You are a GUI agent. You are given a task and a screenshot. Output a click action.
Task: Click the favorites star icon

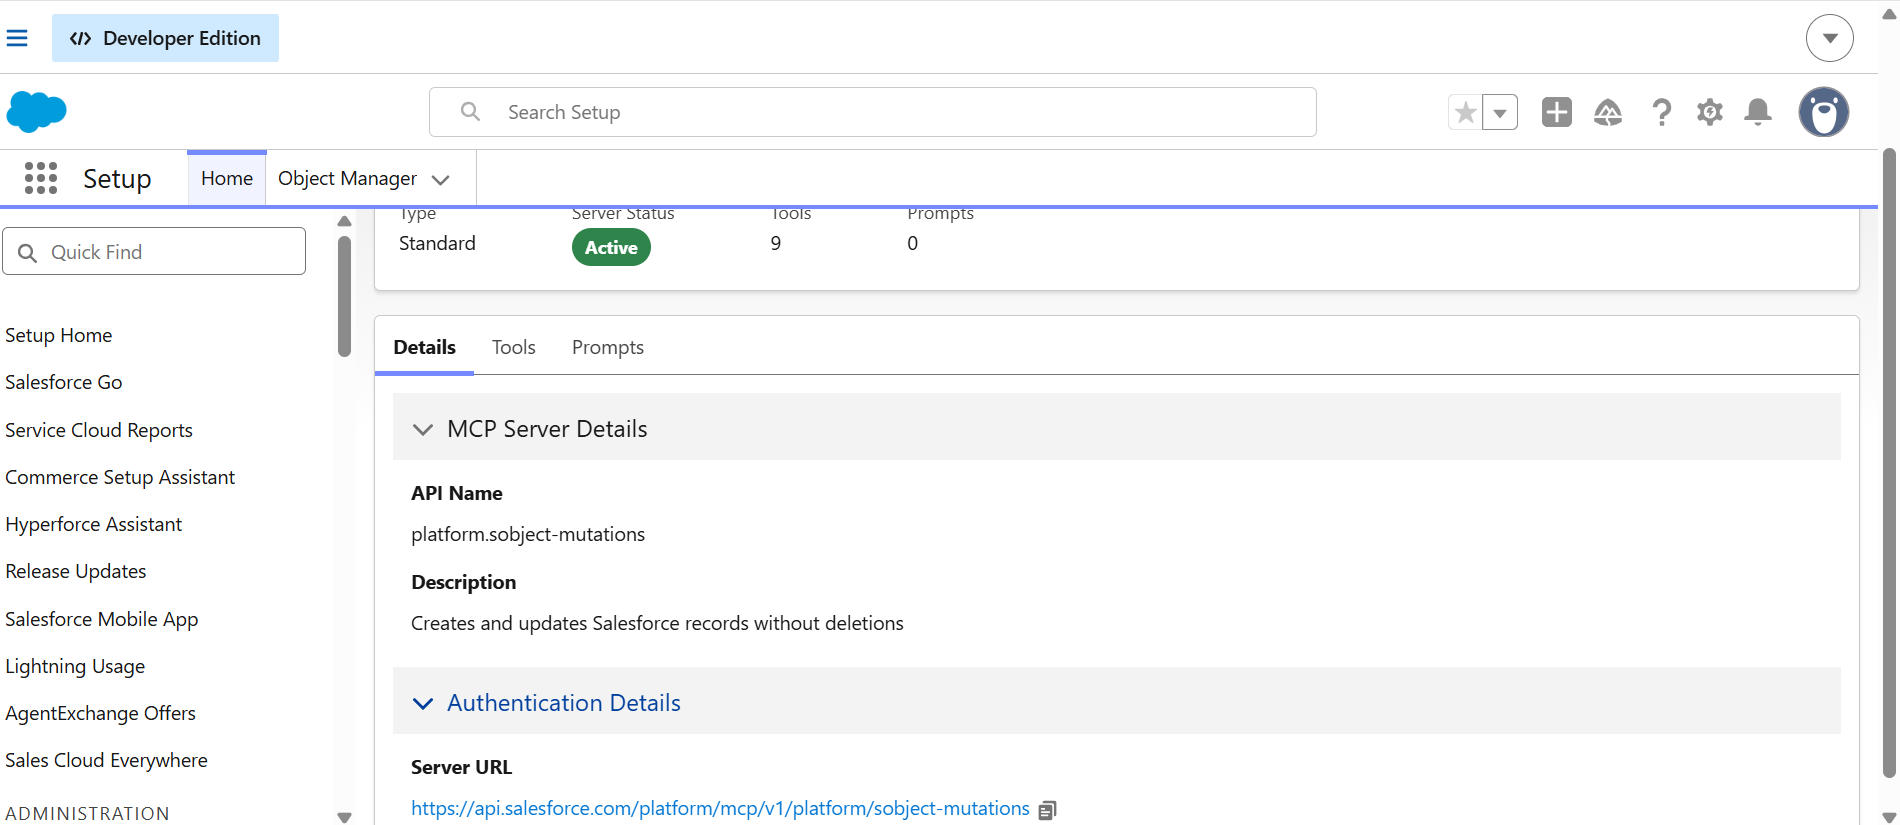pyautogui.click(x=1466, y=112)
